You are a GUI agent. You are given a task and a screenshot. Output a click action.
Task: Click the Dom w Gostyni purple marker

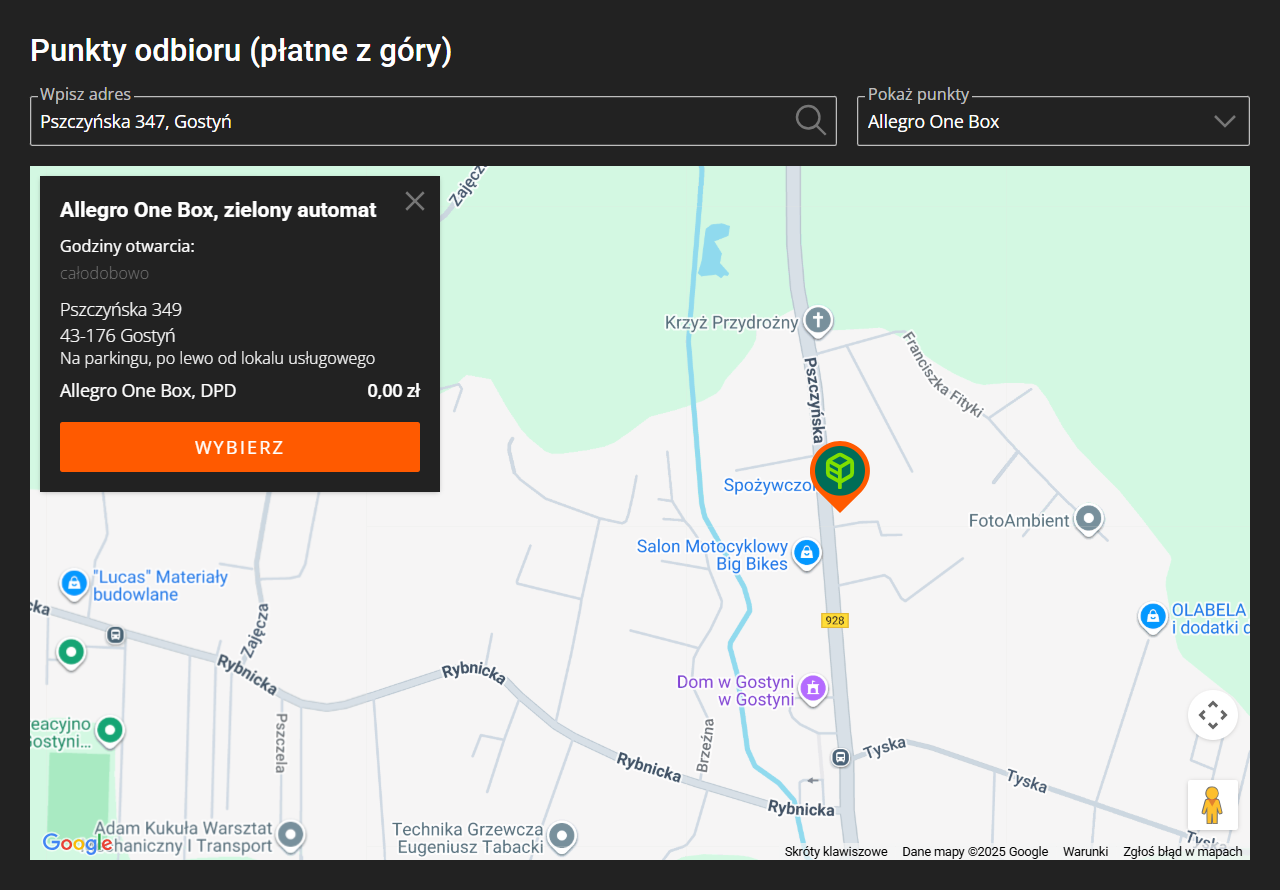coord(812,688)
